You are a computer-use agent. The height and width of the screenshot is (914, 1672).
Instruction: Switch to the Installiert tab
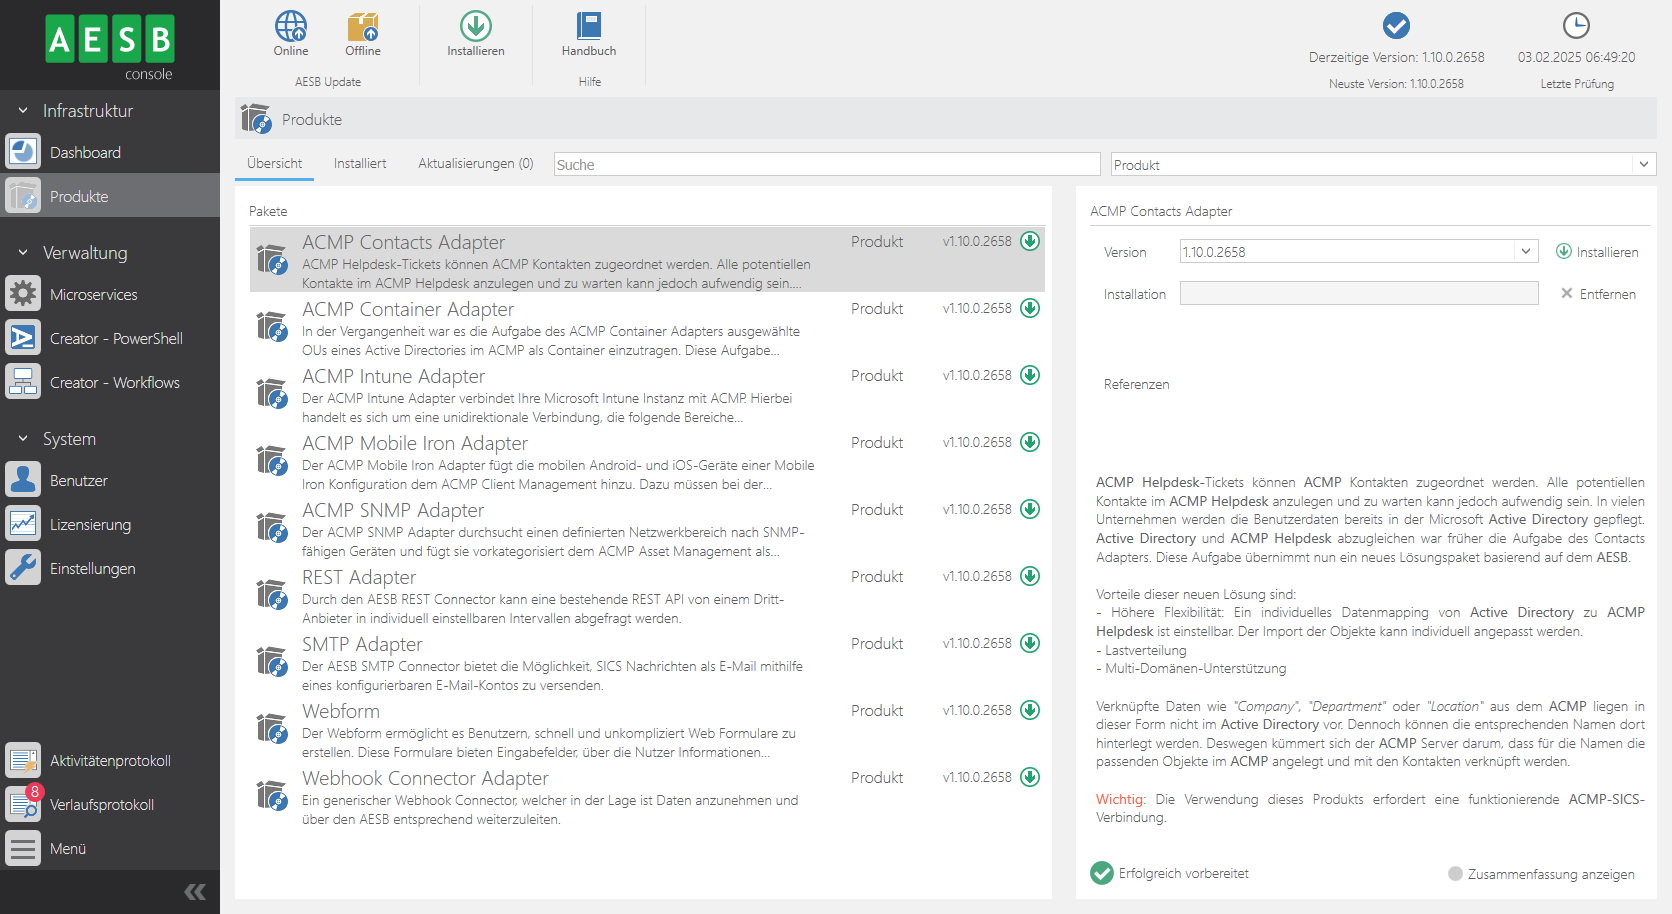(x=360, y=164)
